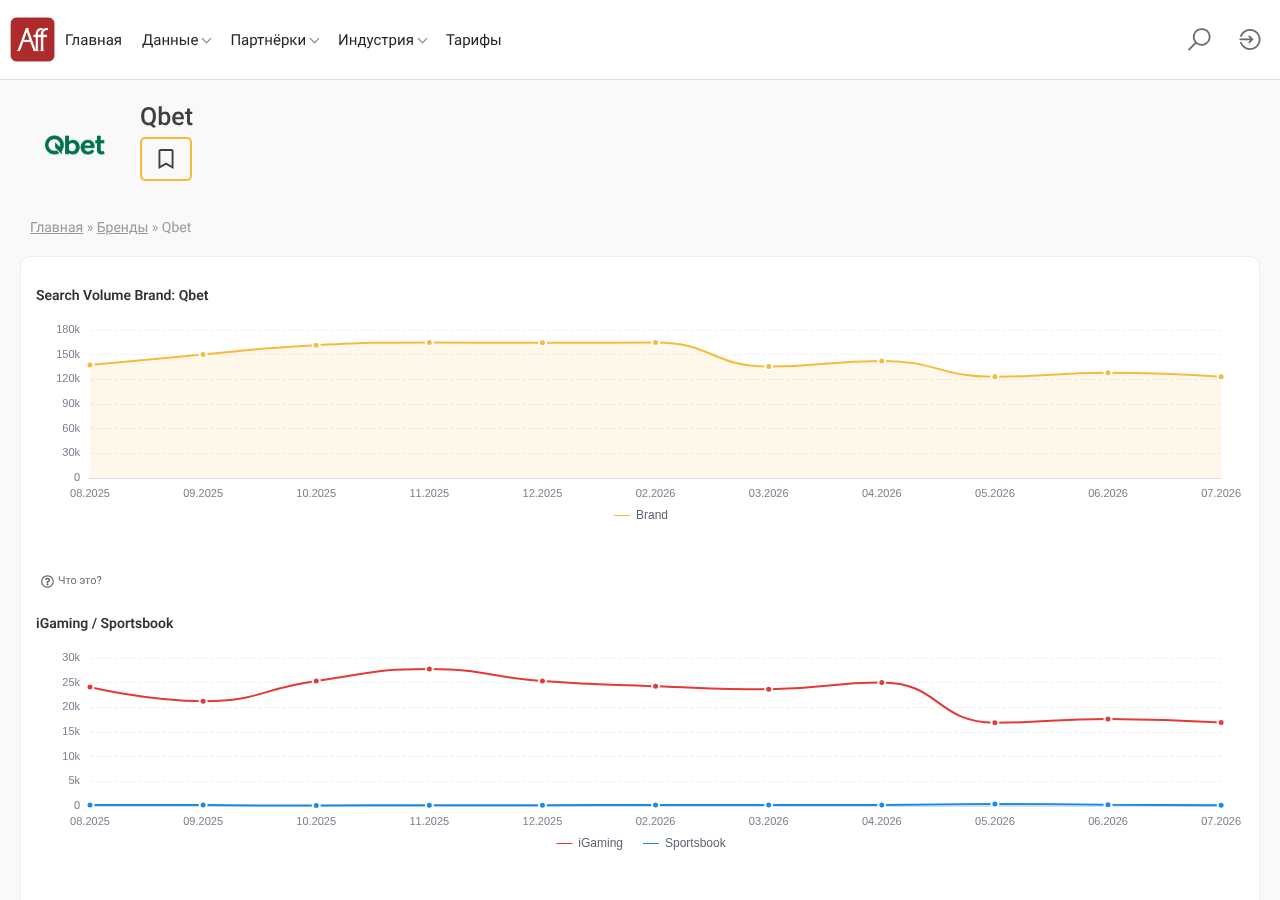Click the red line point at 09.2025

(x=203, y=701)
